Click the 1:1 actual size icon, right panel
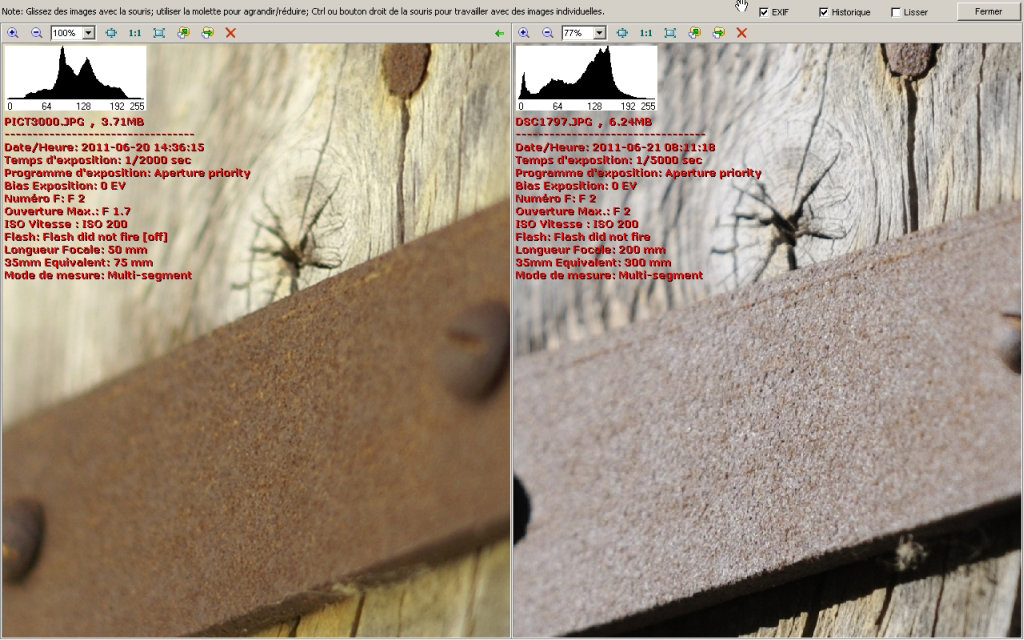The width and height of the screenshot is (1024, 640). (x=646, y=33)
